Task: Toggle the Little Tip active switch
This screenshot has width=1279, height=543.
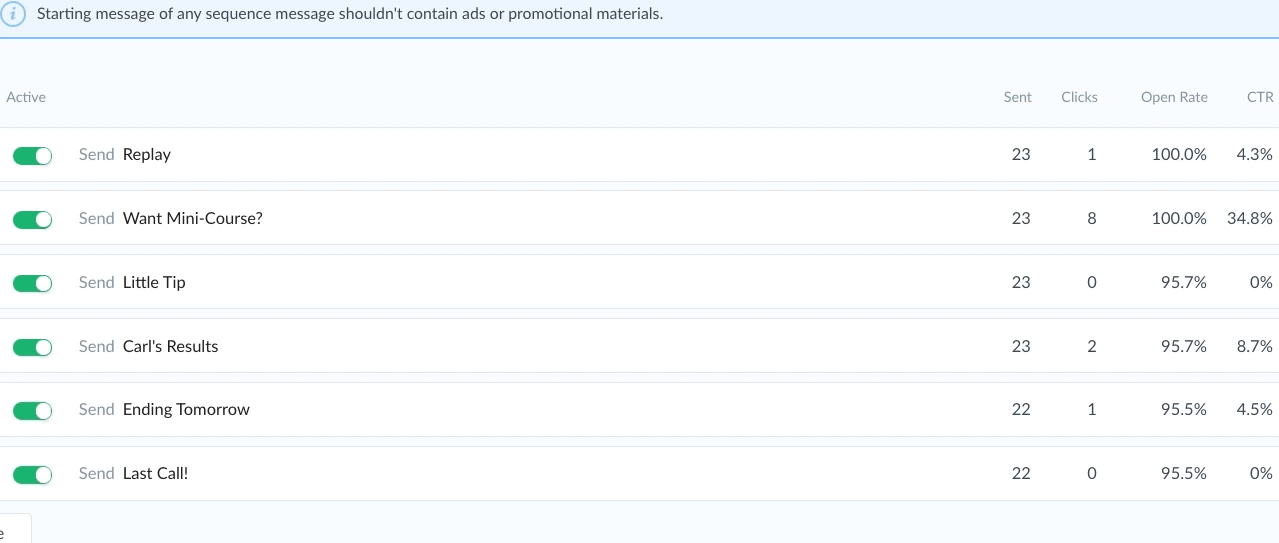Action: [x=32, y=283]
